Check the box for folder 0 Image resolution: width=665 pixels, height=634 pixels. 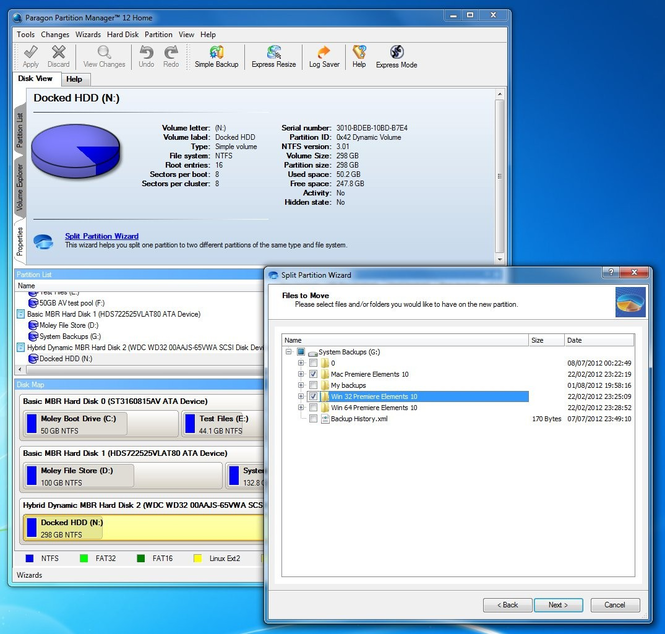point(313,363)
